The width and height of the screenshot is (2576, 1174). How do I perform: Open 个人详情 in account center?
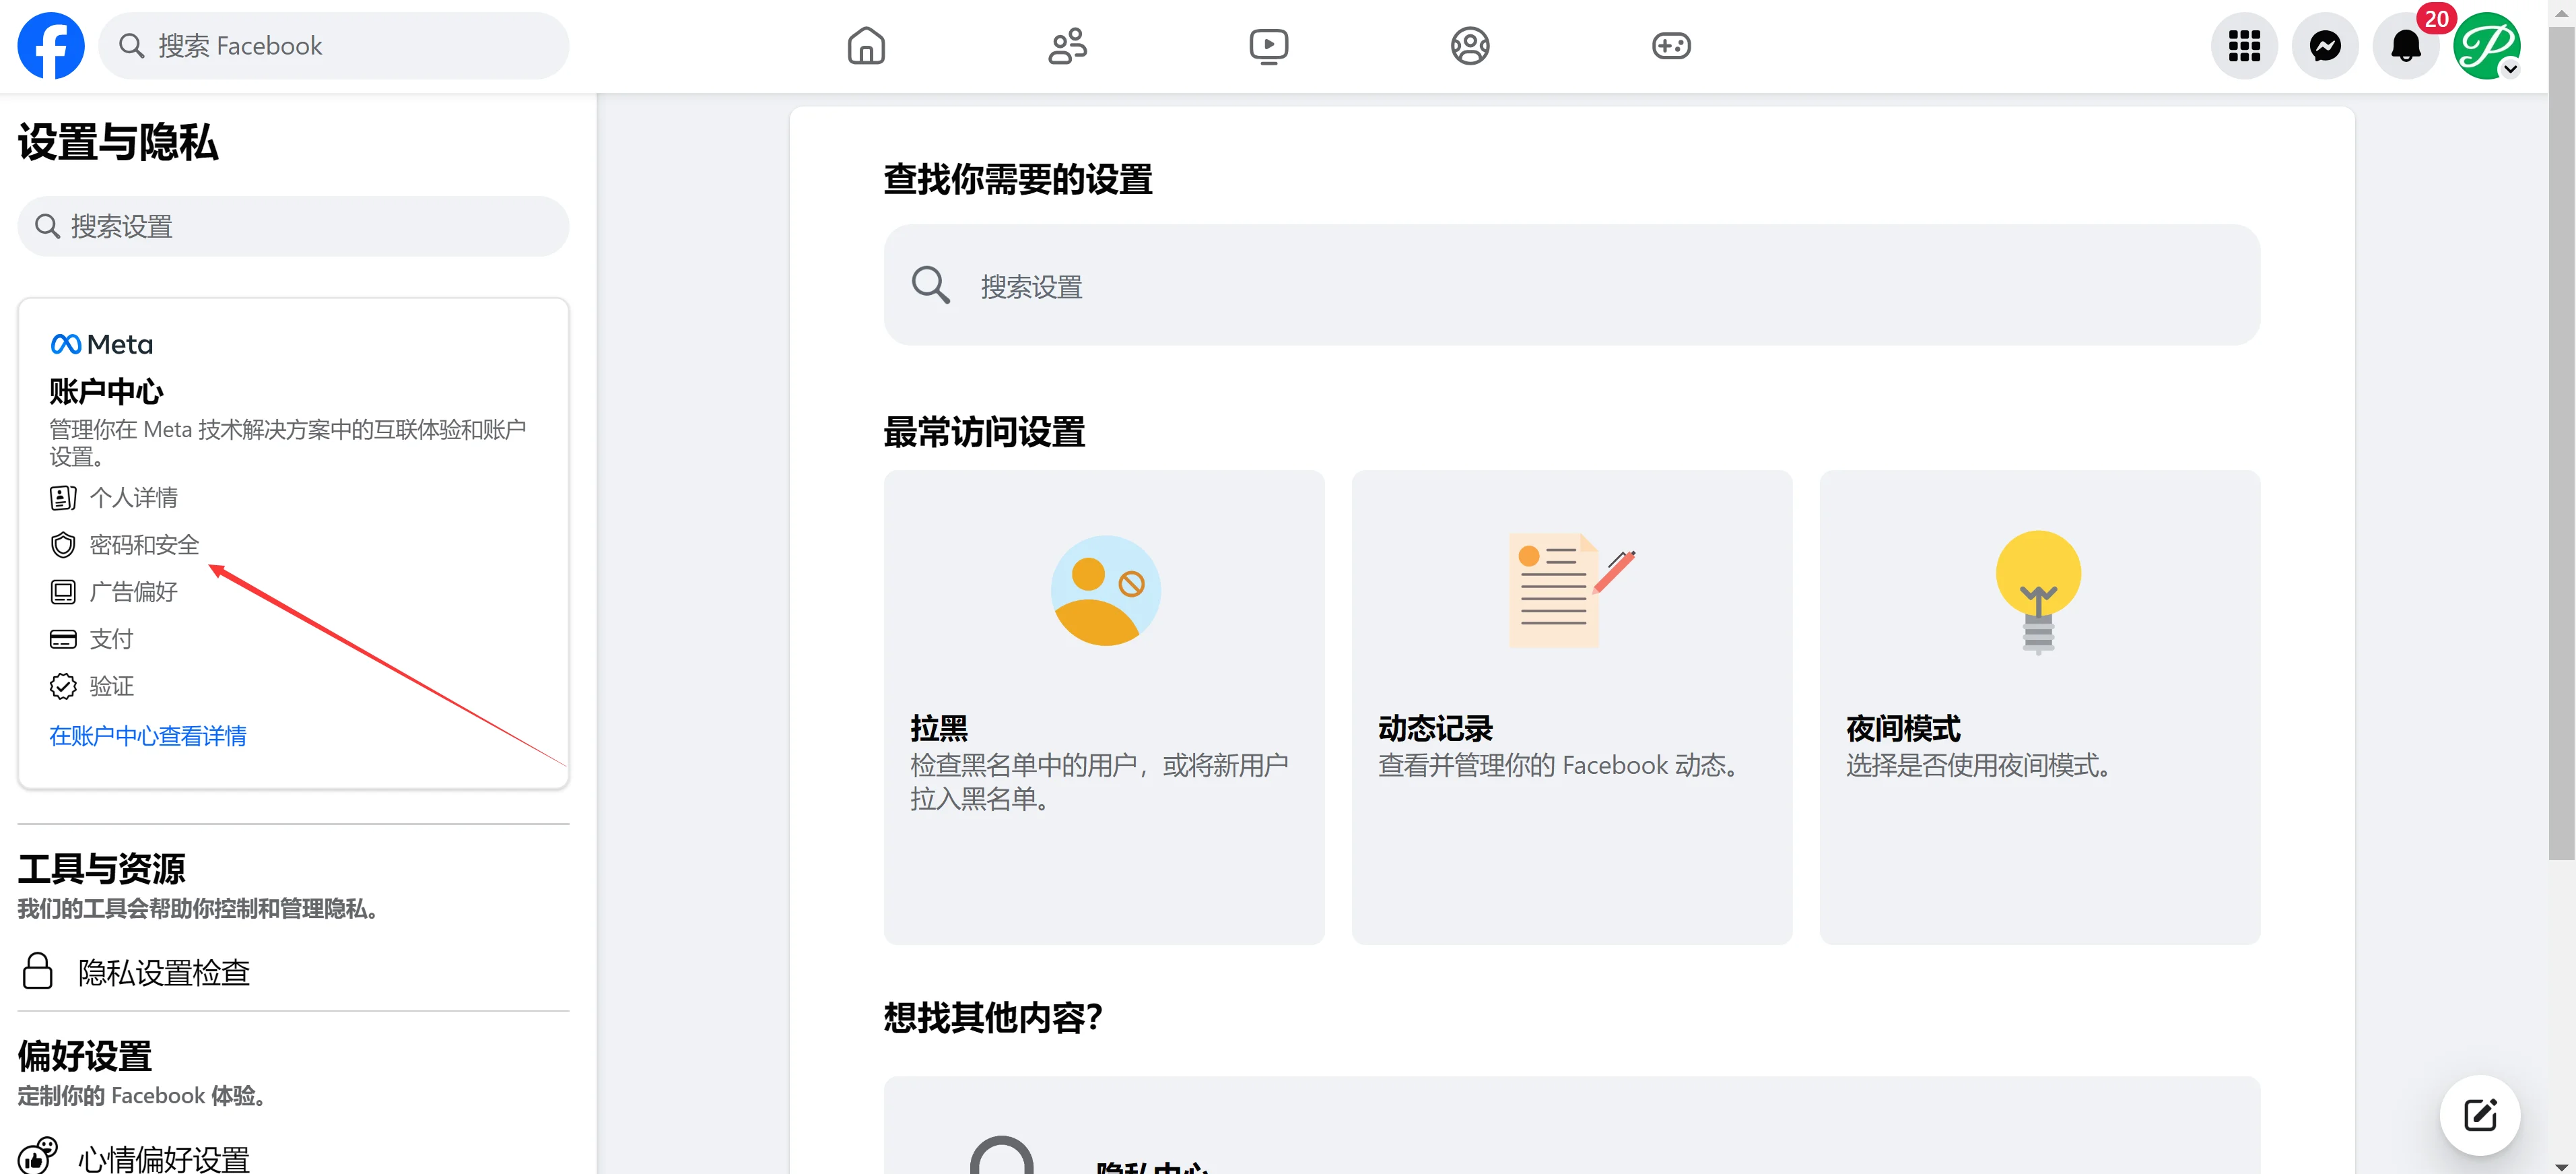point(133,497)
